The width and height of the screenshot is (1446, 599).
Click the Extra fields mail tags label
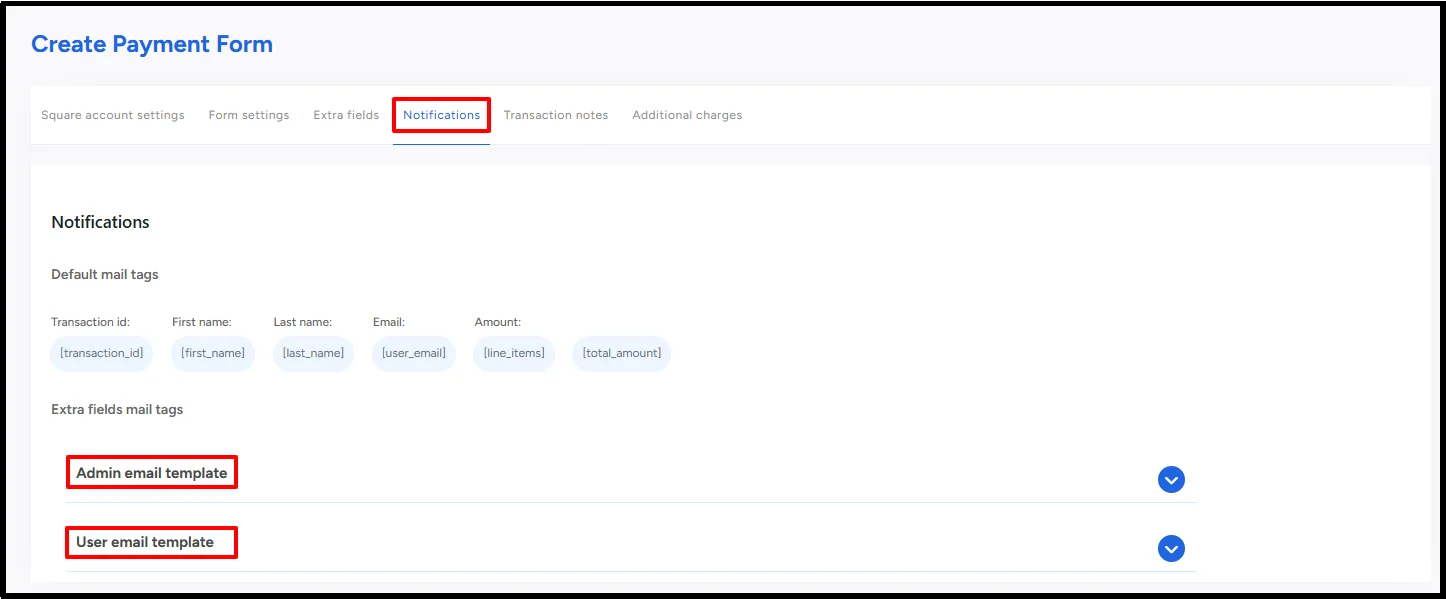(117, 409)
